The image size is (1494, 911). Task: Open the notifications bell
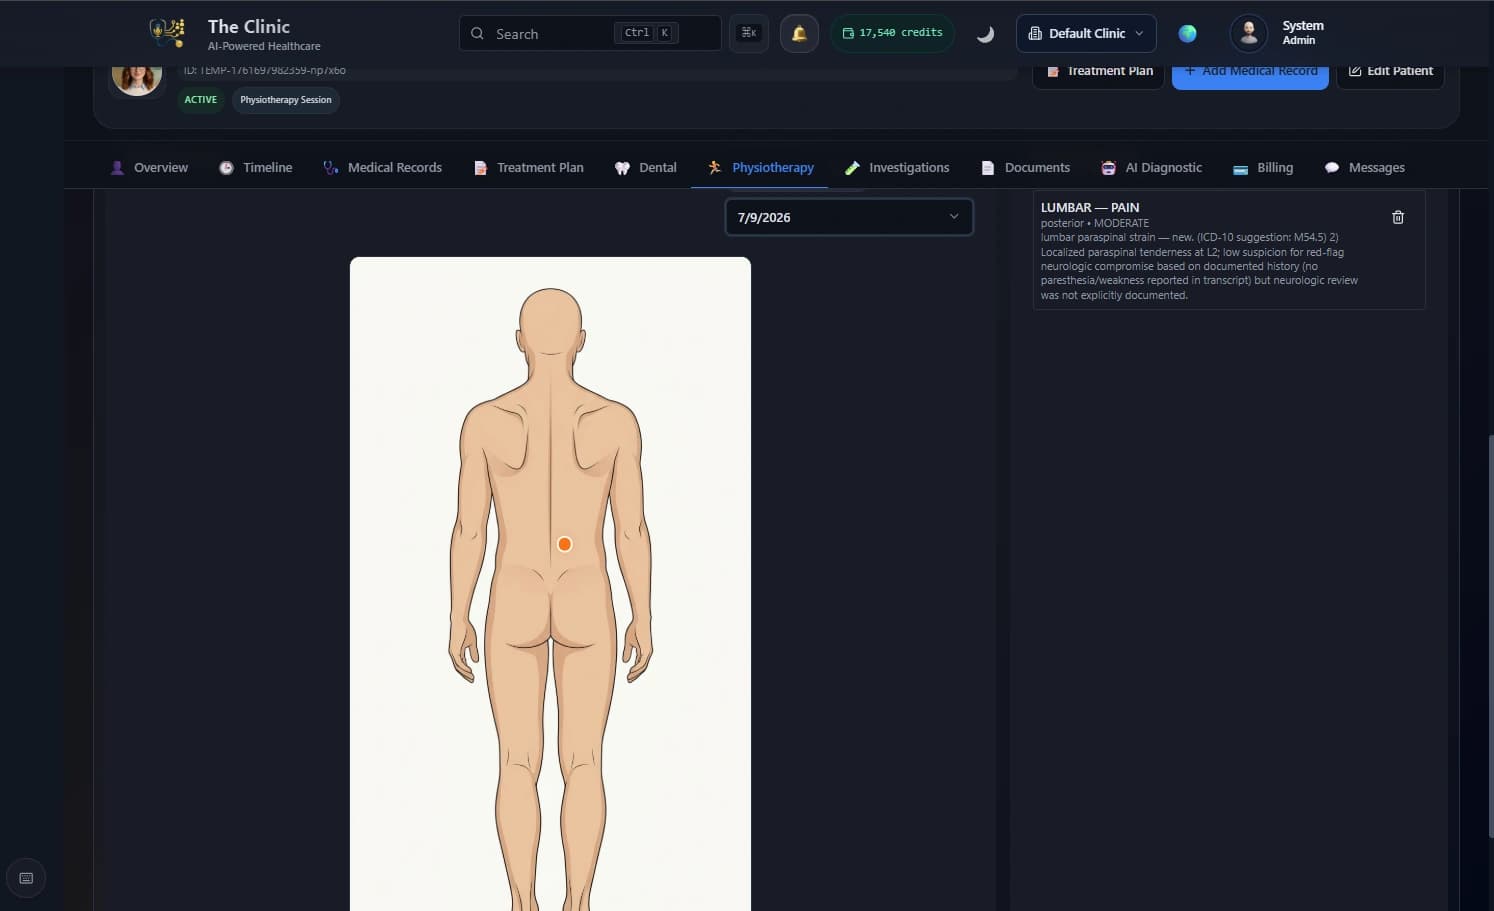coord(799,33)
